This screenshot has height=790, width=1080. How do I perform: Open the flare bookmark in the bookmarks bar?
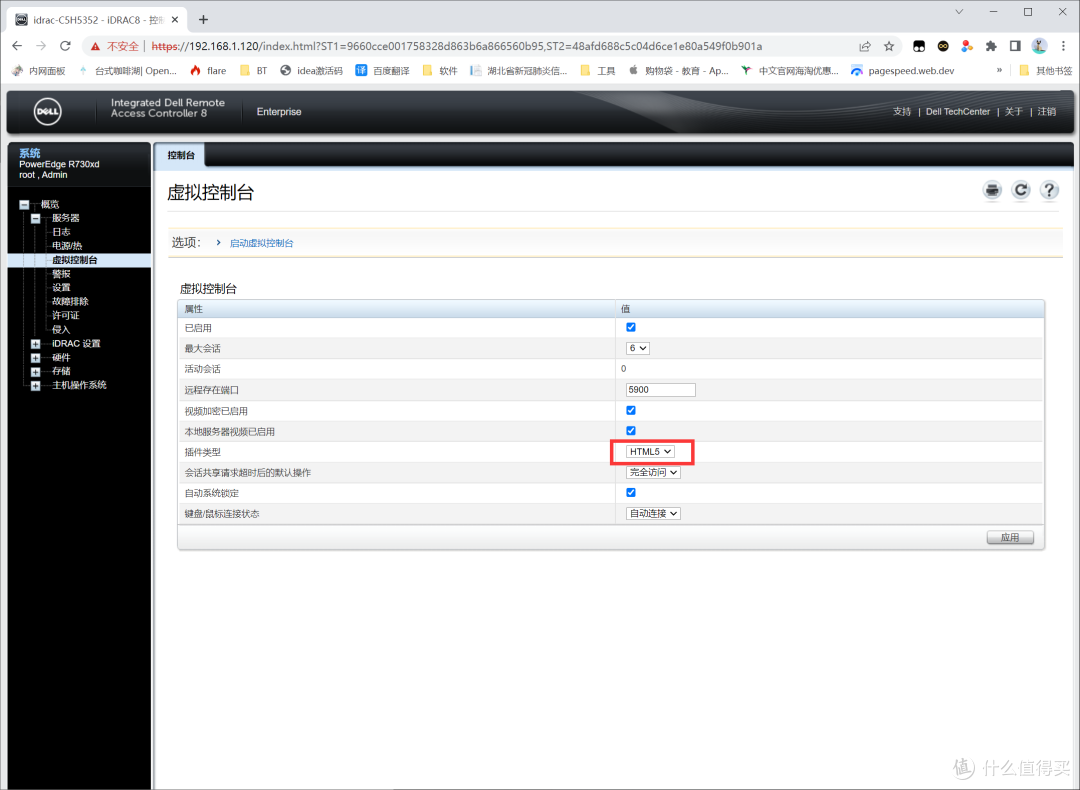pyautogui.click(x=212, y=70)
